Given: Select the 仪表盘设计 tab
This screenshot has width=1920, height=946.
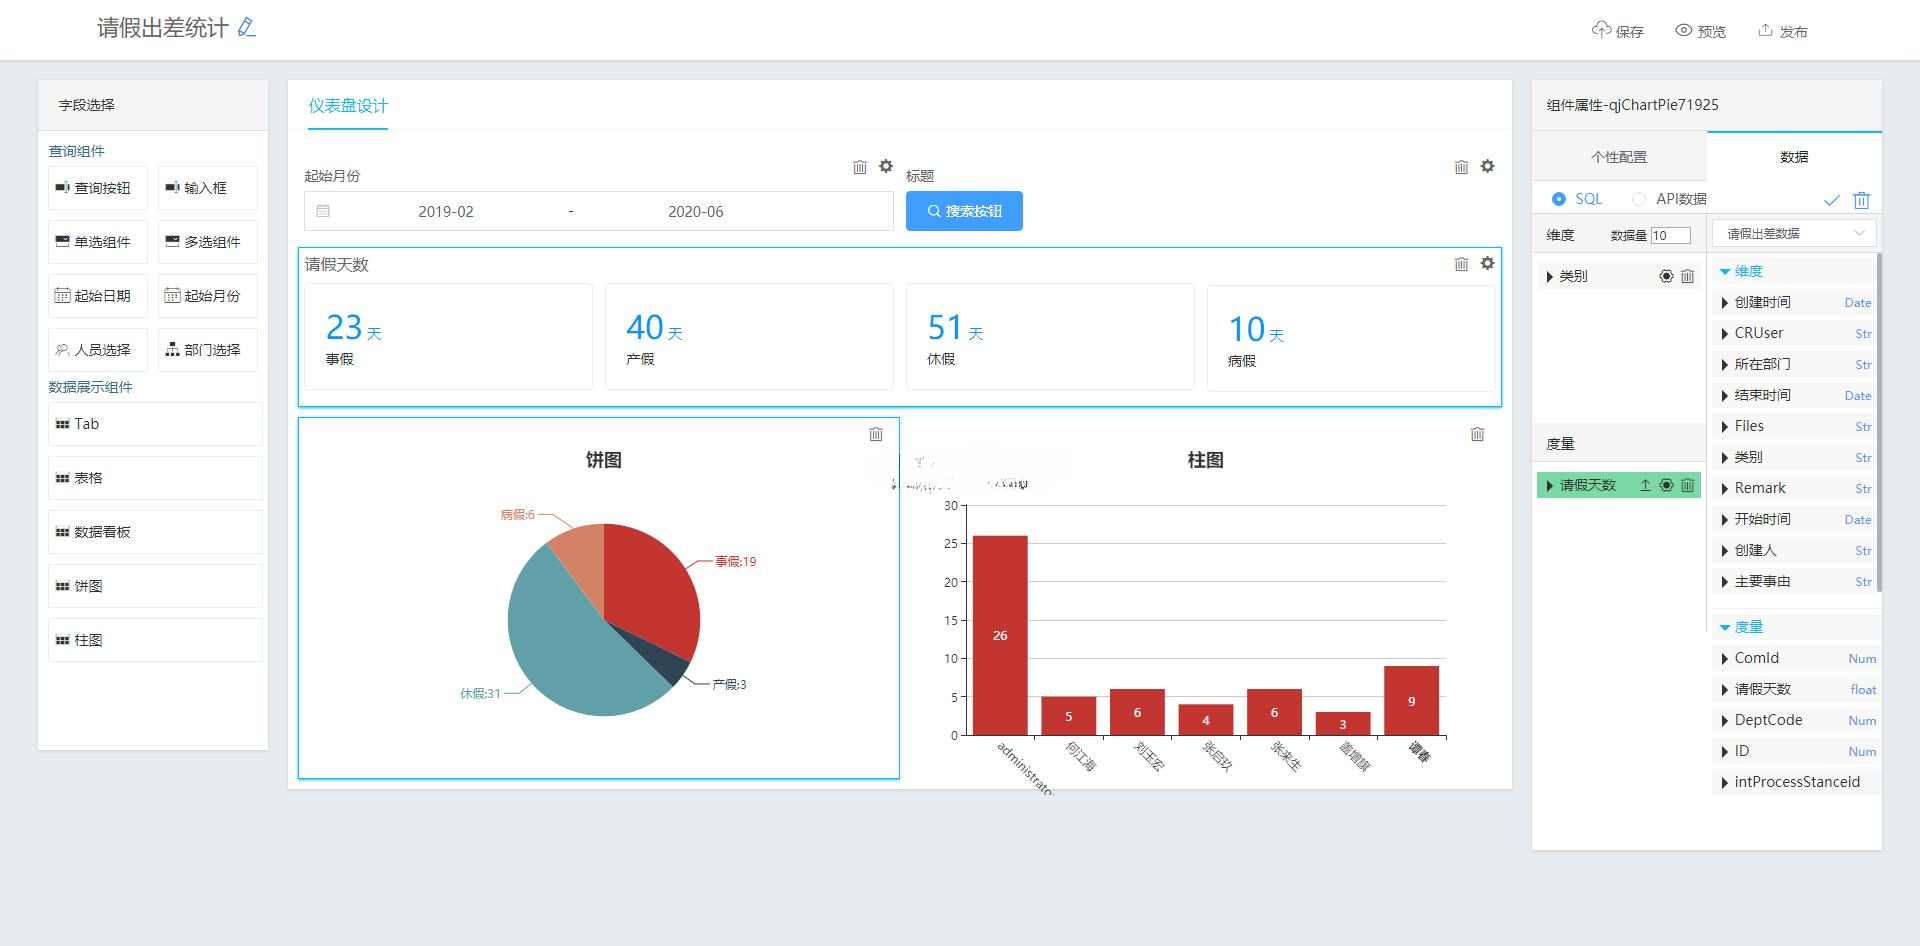Looking at the screenshot, I should (347, 106).
